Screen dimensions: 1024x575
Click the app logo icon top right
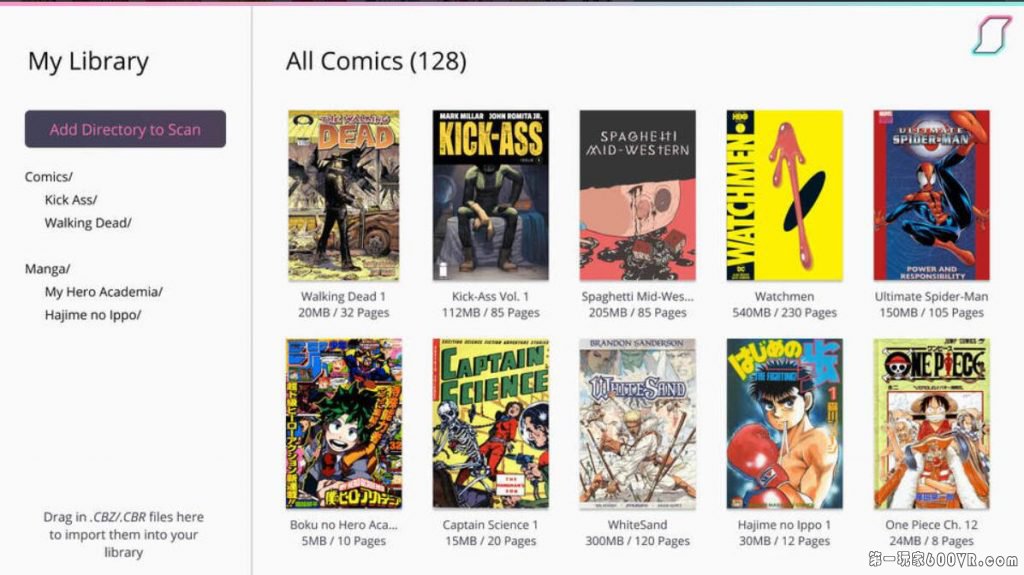point(991,35)
